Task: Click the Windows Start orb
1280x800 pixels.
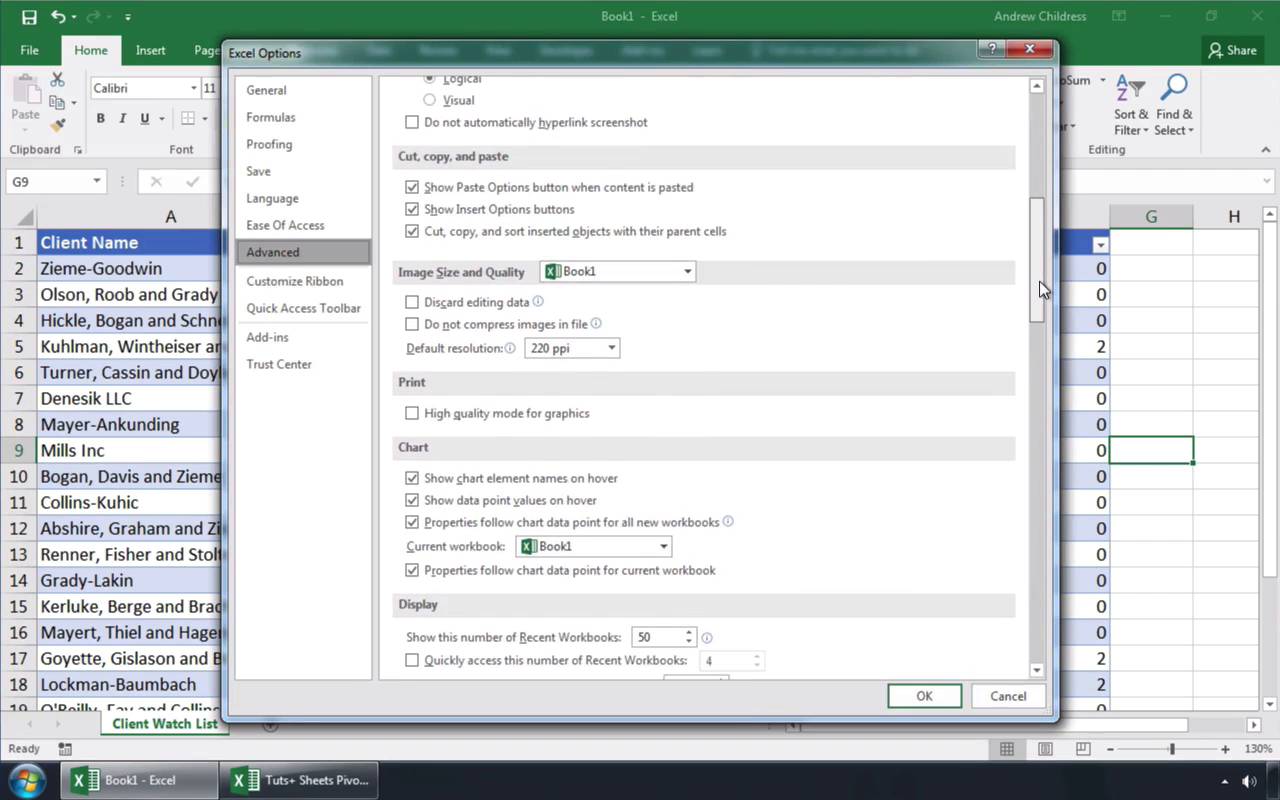Action: pyautogui.click(x=25, y=780)
